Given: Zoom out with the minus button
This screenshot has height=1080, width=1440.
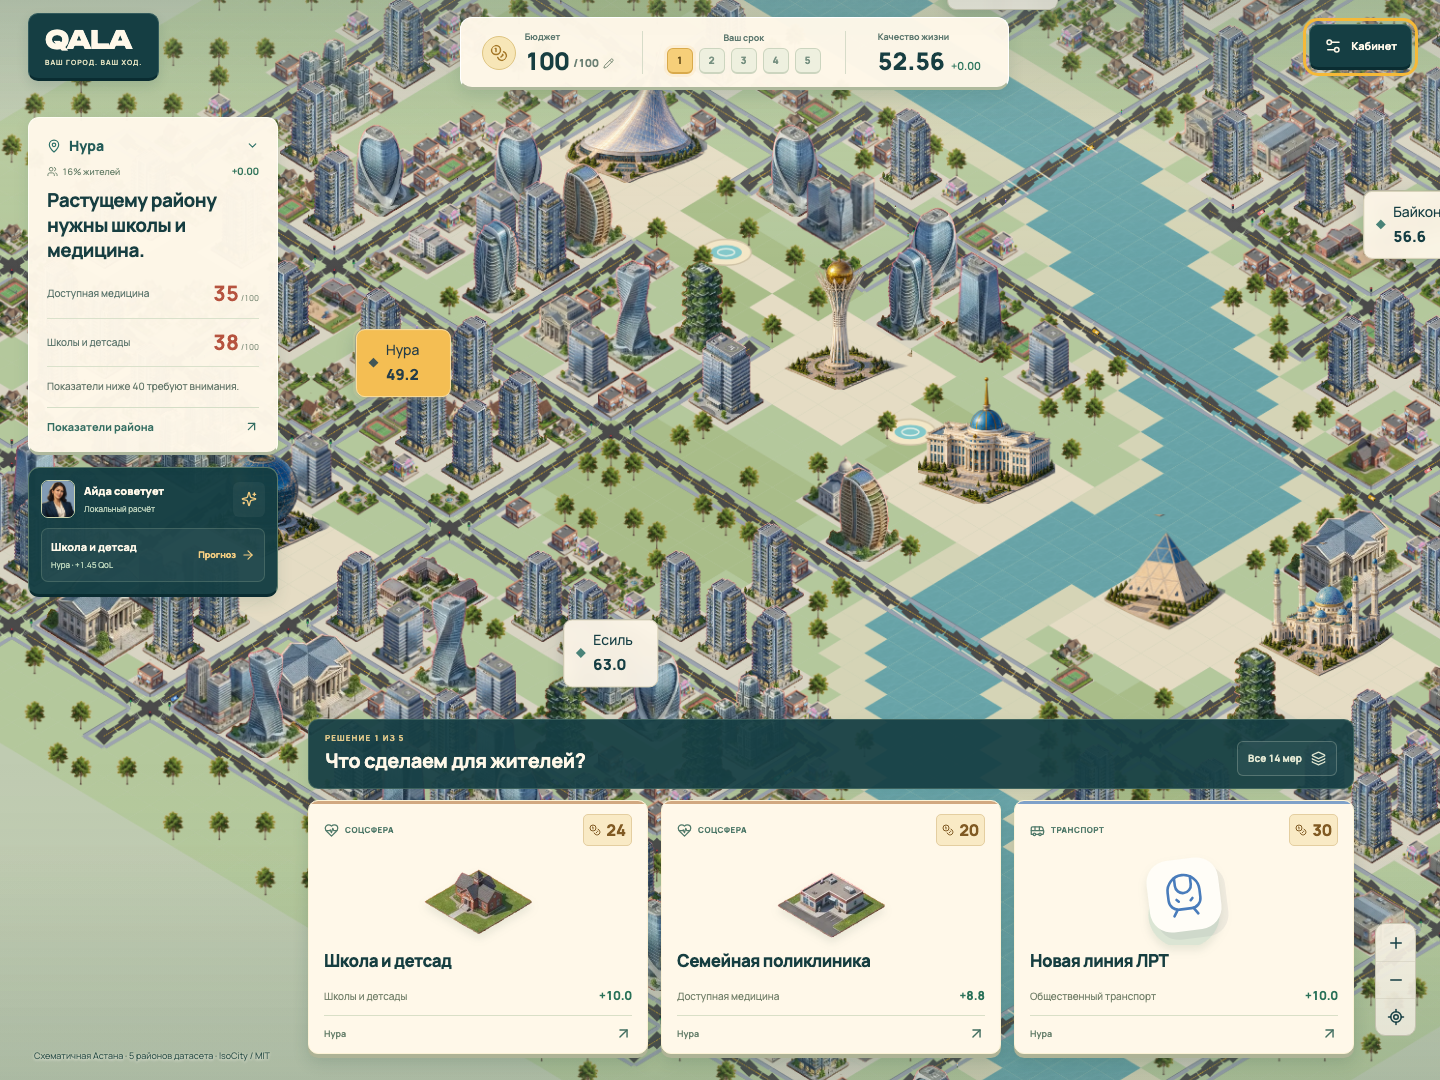Looking at the screenshot, I should click(x=1396, y=980).
